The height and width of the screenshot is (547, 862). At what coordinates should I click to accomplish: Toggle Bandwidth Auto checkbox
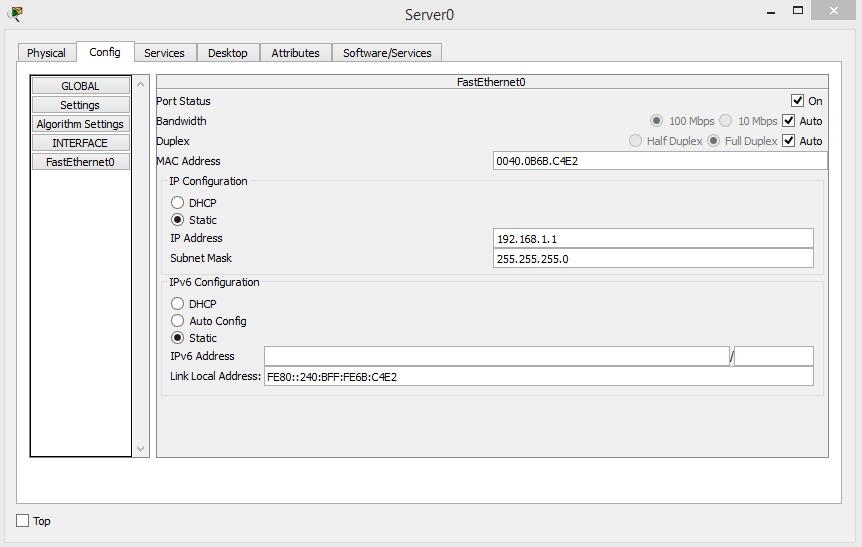pos(788,121)
